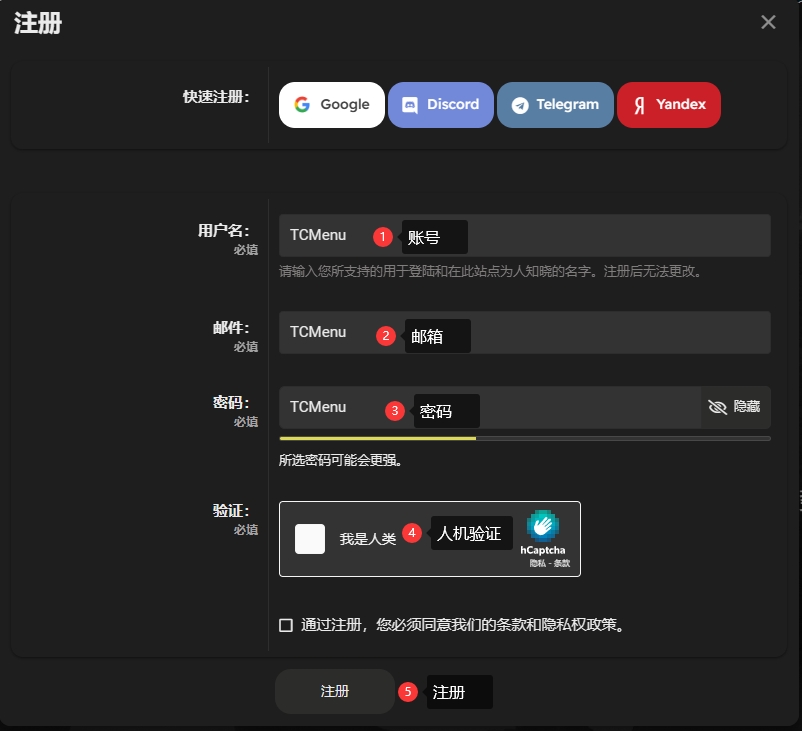Click red marker number 5
Image resolution: width=802 pixels, height=731 pixels.
pos(407,692)
